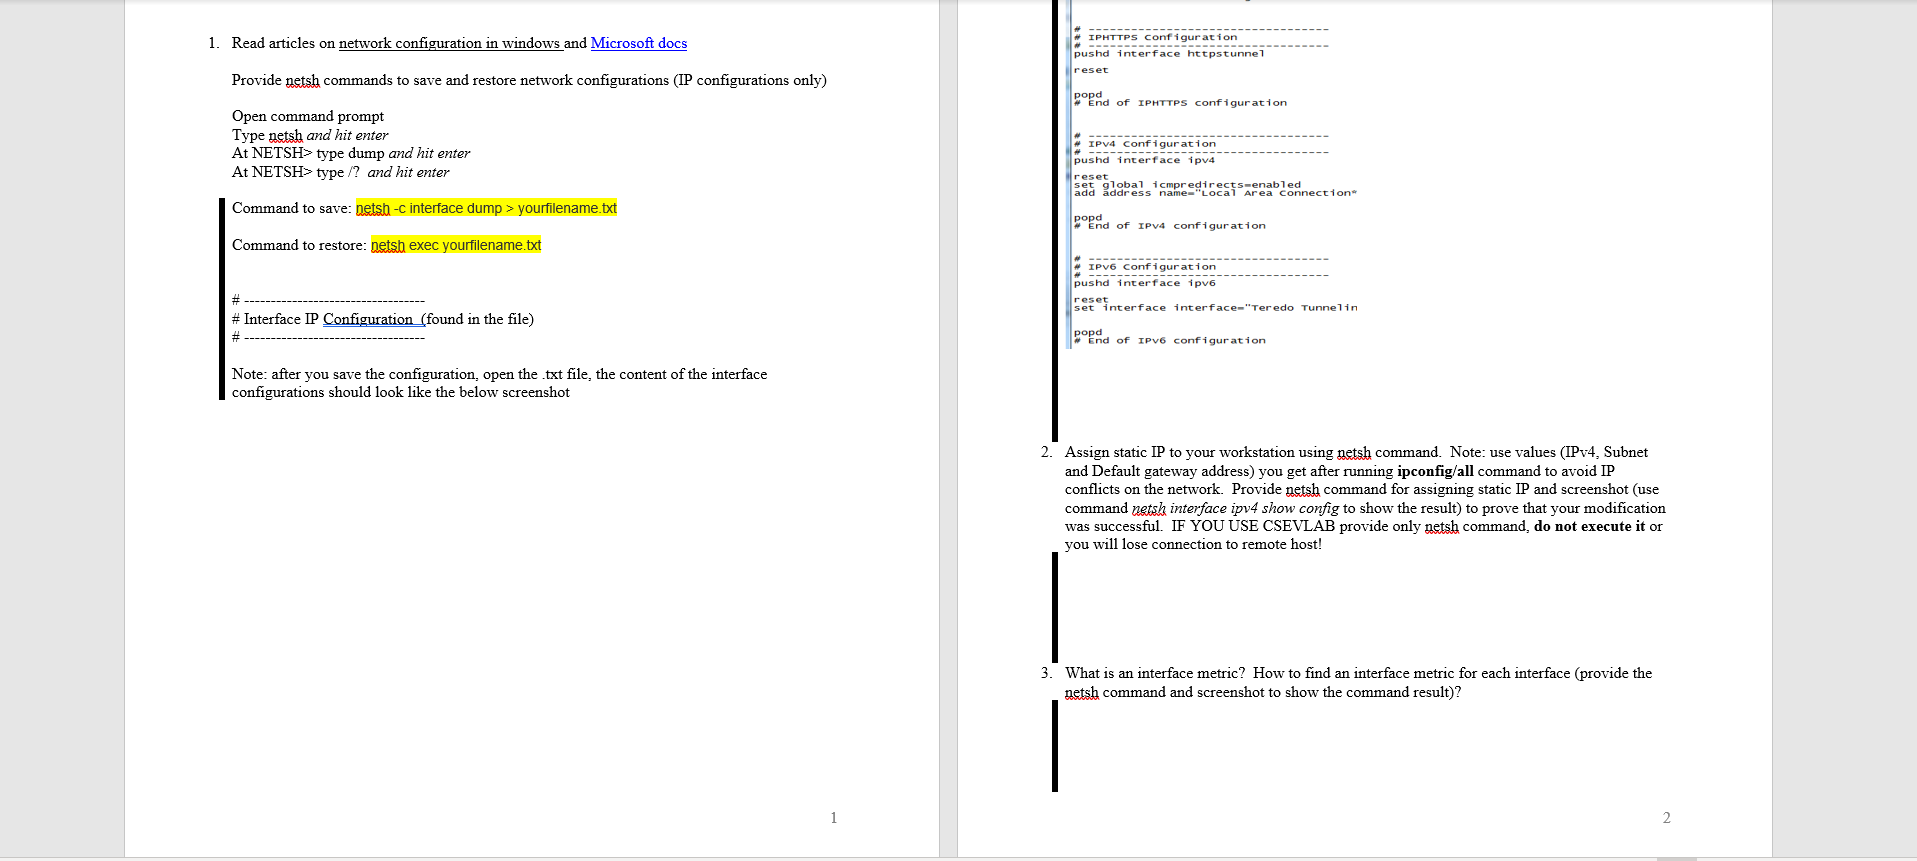
Task: Open the 'Microsoft docs' hyperlink
Action: point(639,43)
